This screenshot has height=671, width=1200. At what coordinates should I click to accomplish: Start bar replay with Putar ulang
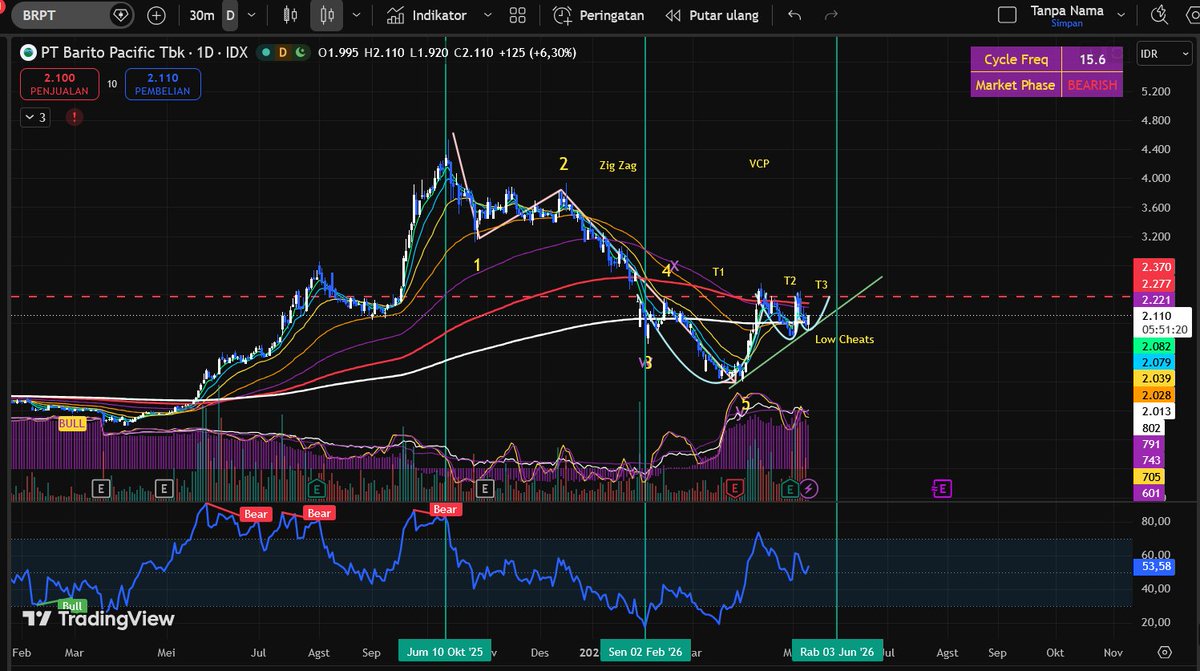[711, 15]
